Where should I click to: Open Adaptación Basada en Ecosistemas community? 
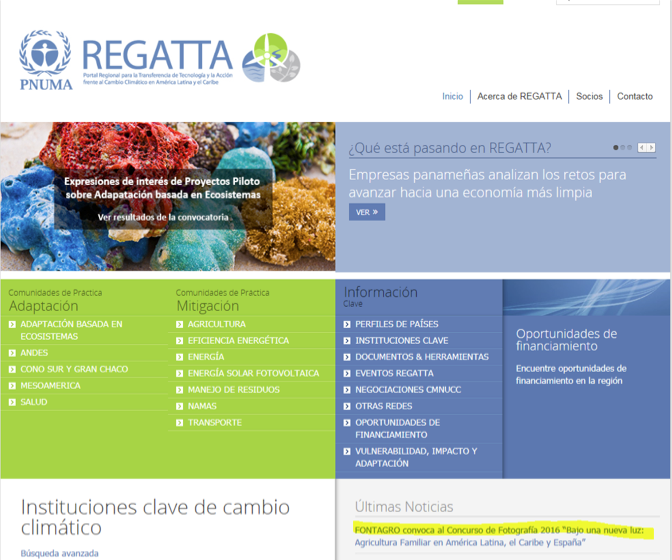tap(72, 330)
